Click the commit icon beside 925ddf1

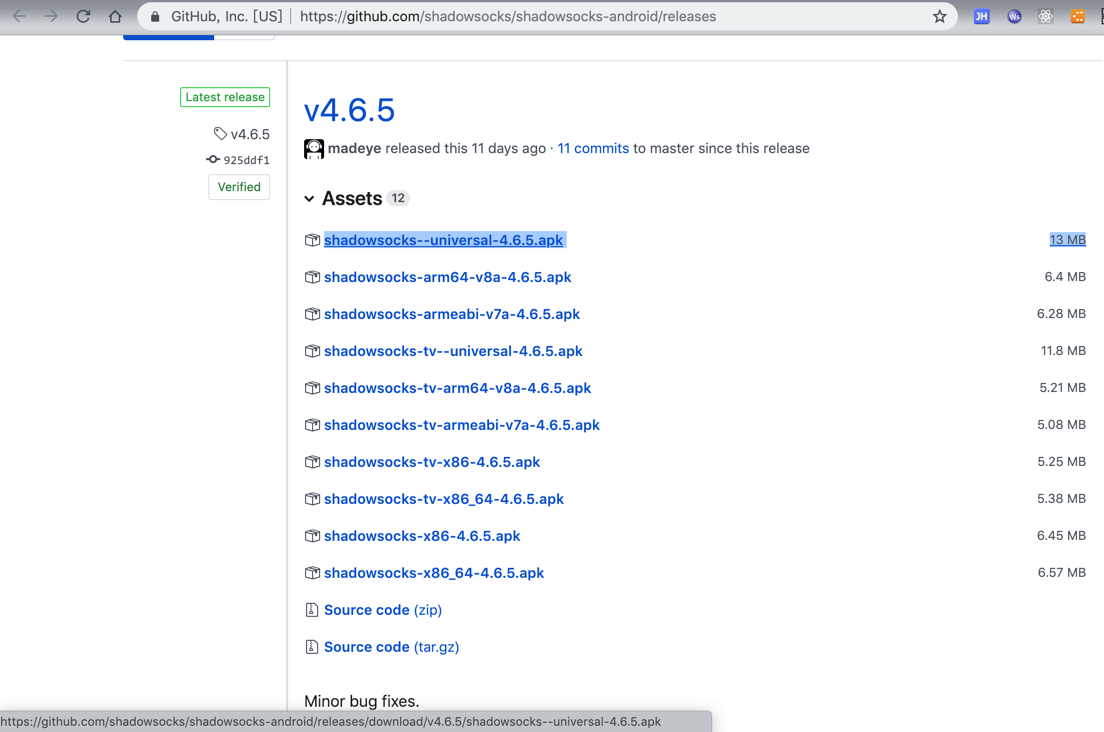point(213,160)
